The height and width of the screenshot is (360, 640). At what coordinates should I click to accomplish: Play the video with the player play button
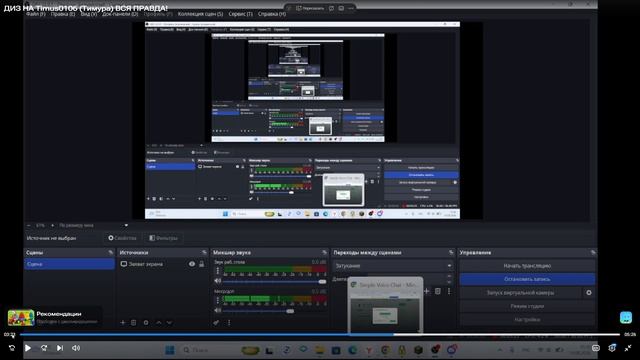click(x=28, y=348)
